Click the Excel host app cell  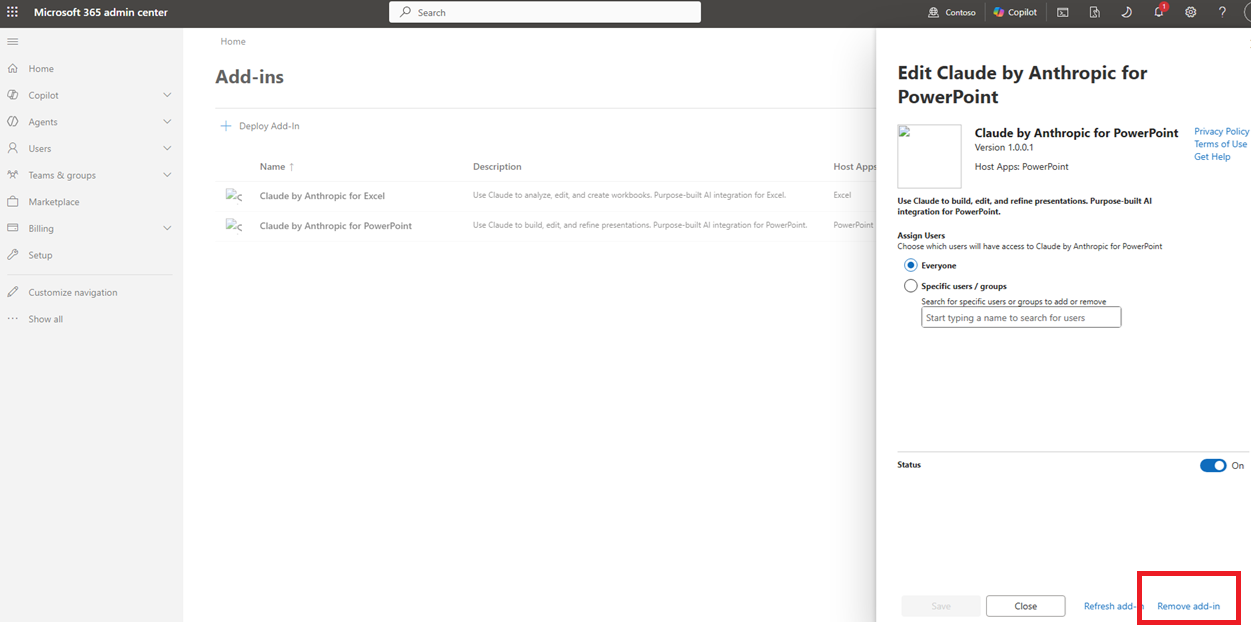click(842, 196)
